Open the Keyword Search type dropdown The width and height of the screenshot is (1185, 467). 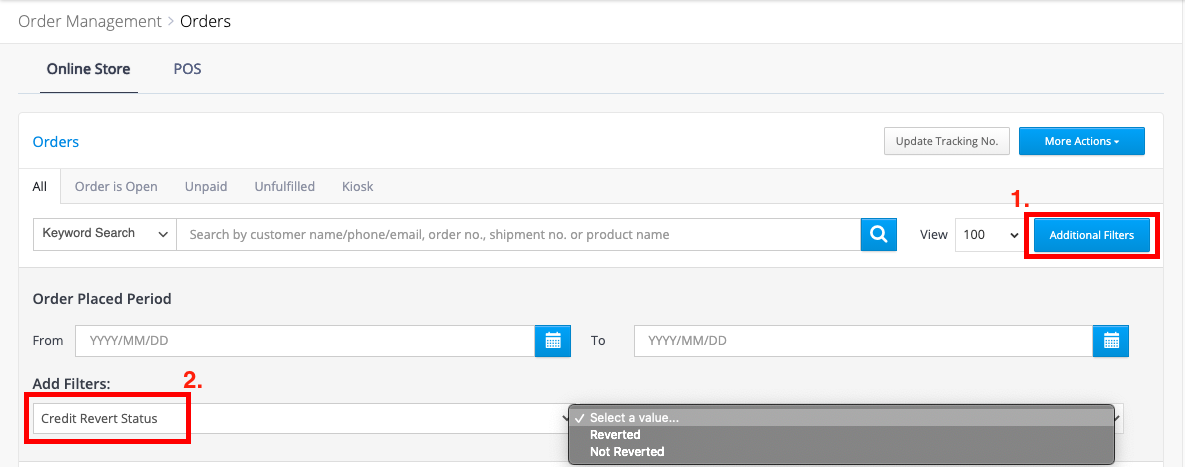[105, 234]
